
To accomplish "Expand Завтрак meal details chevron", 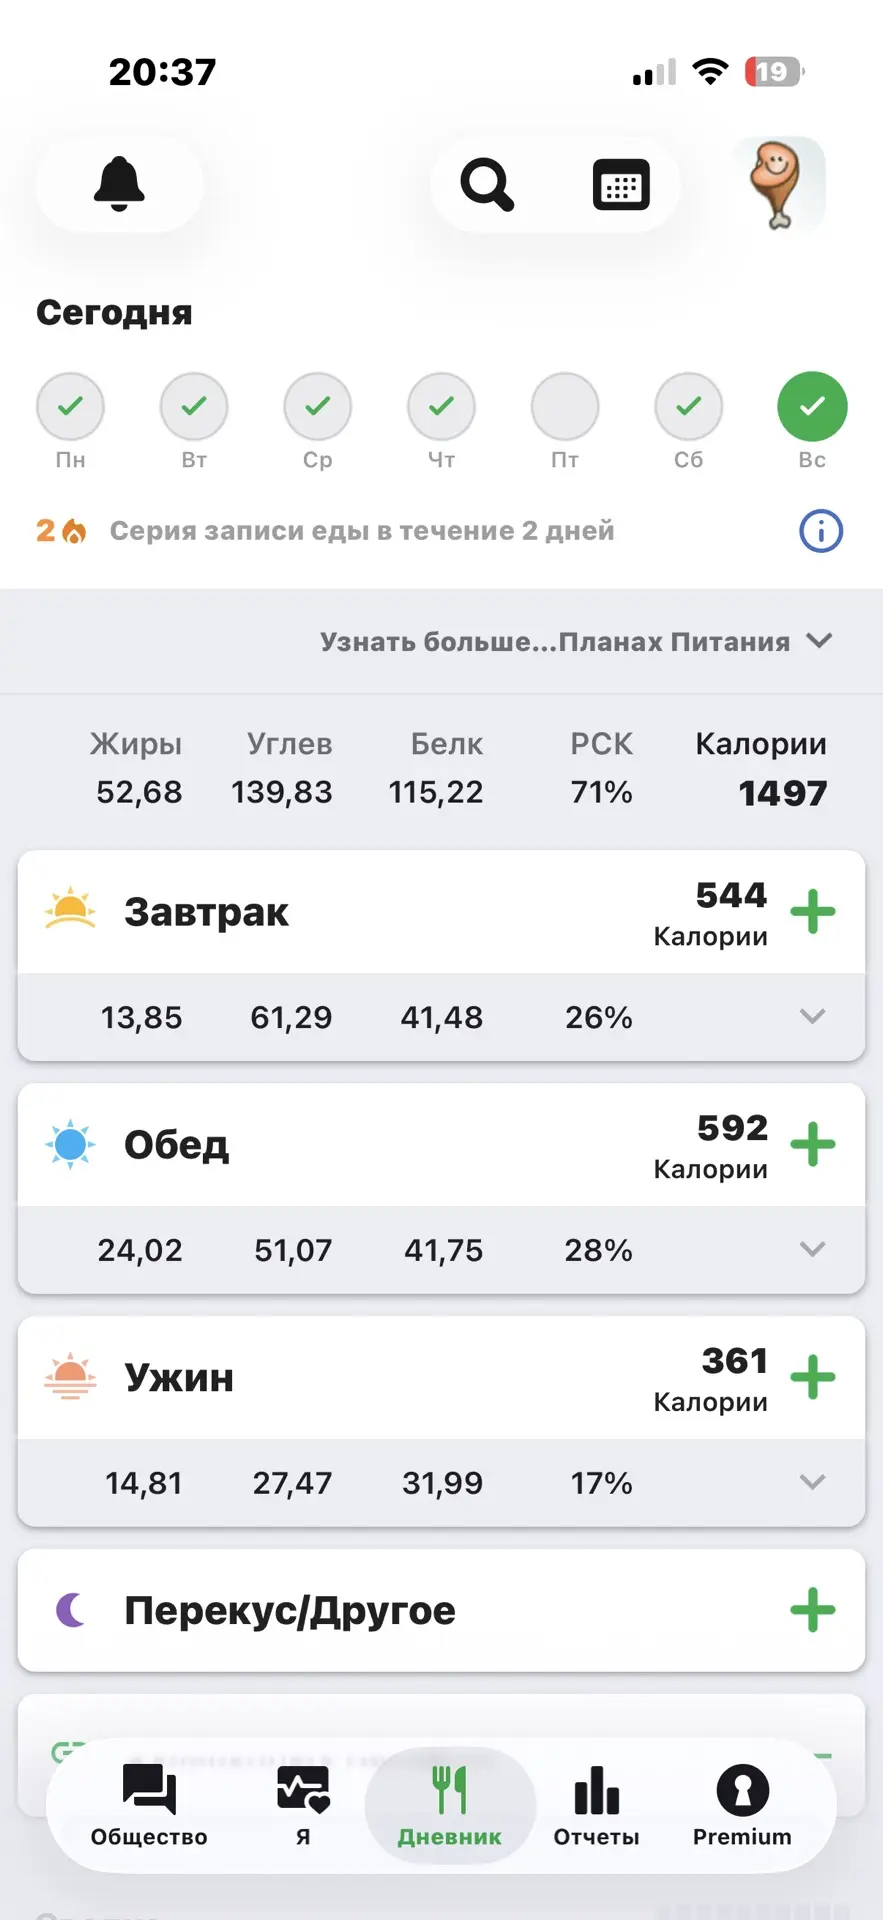I will point(813,1017).
